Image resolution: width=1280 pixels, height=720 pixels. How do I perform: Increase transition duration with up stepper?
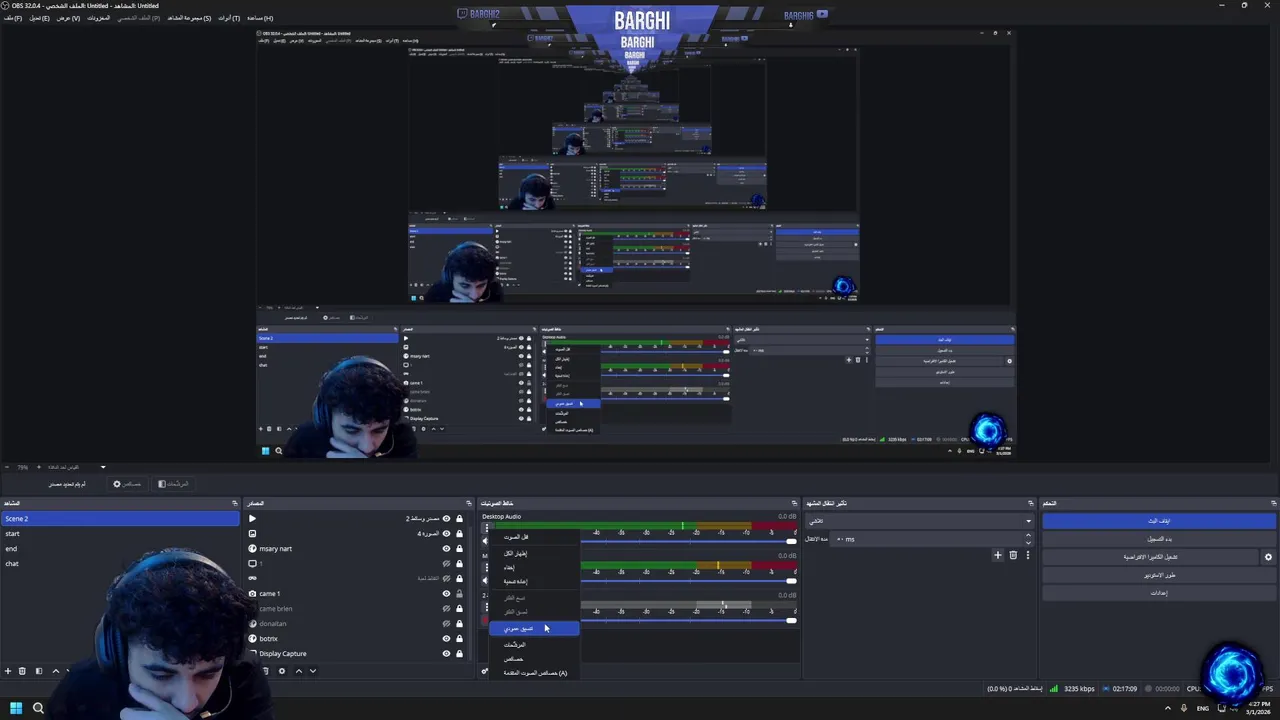coord(1027,536)
